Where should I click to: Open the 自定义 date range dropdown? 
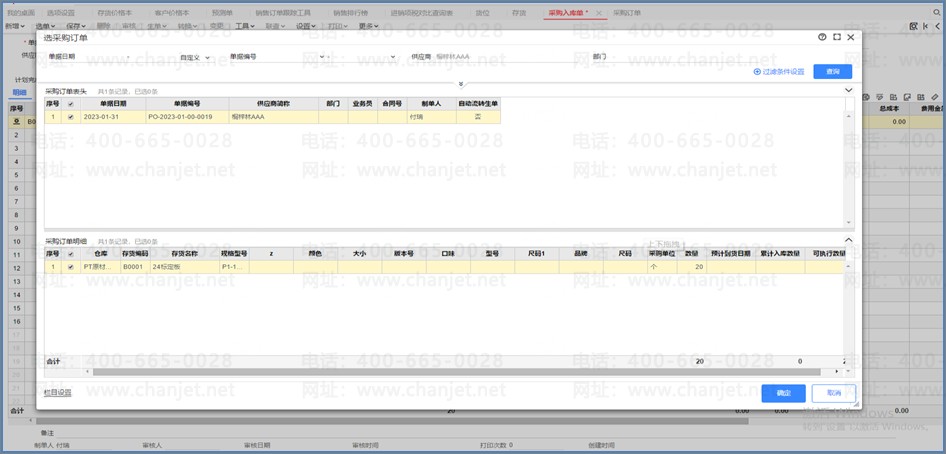pyautogui.click(x=195, y=57)
